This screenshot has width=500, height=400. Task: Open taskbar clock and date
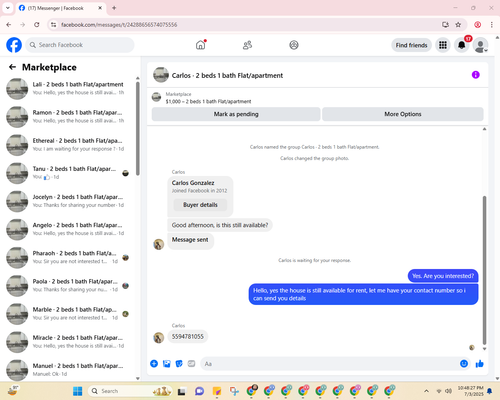pyautogui.click(x=470, y=391)
